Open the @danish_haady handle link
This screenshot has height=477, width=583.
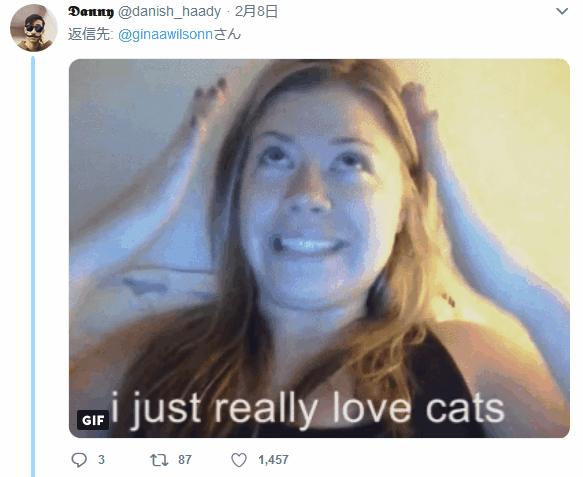click(170, 12)
